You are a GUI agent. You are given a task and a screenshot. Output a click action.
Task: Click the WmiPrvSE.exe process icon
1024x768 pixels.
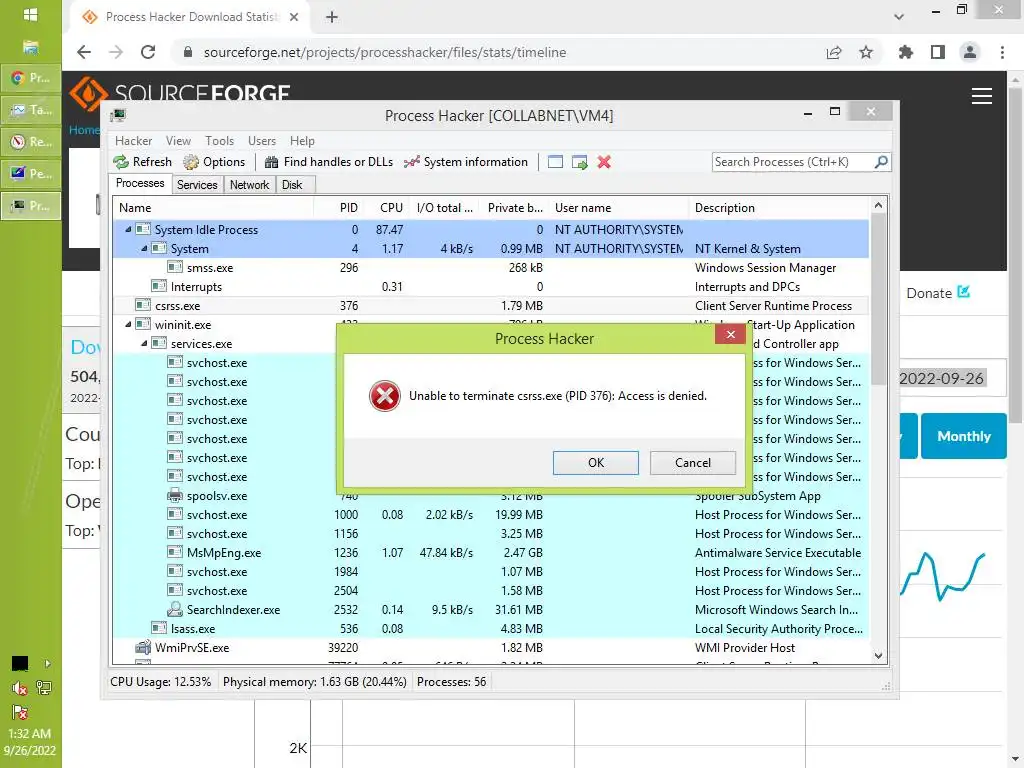[143, 647]
